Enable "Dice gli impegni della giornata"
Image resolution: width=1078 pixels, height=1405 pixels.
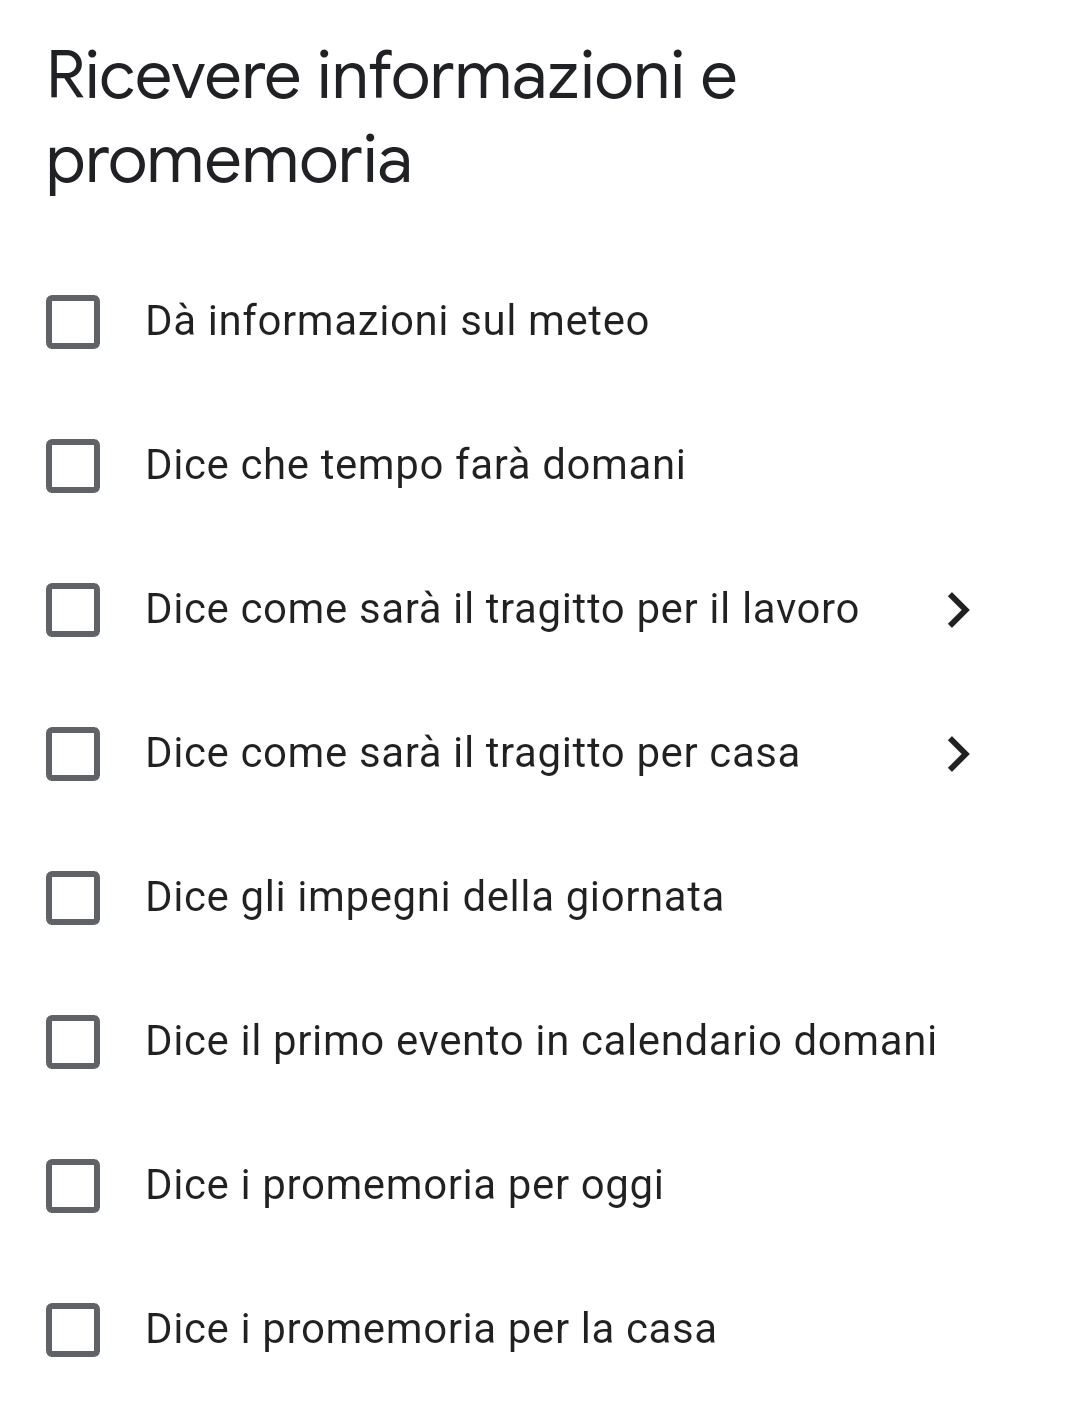(x=71, y=898)
